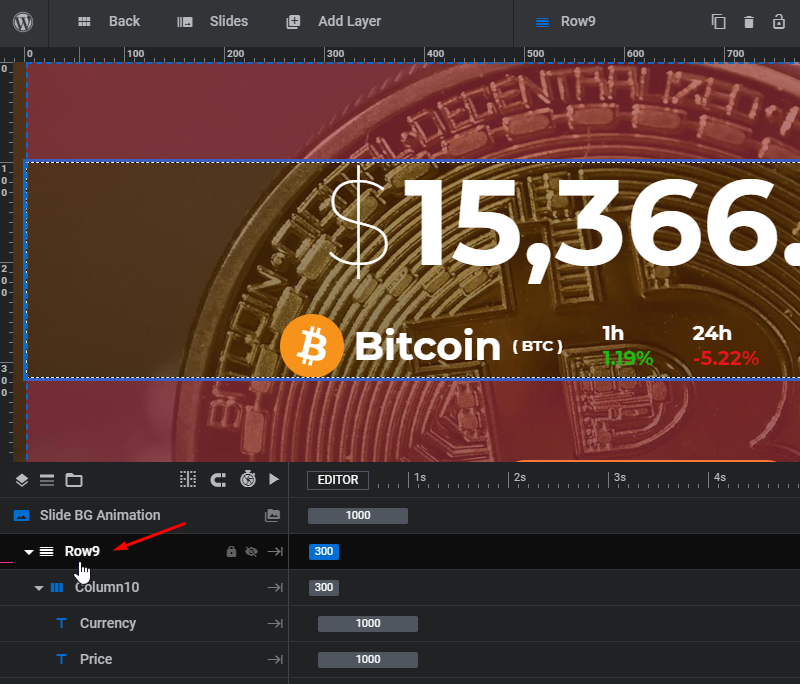Open the Slides menu
This screenshot has height=684, width=800.
(229, 21)
